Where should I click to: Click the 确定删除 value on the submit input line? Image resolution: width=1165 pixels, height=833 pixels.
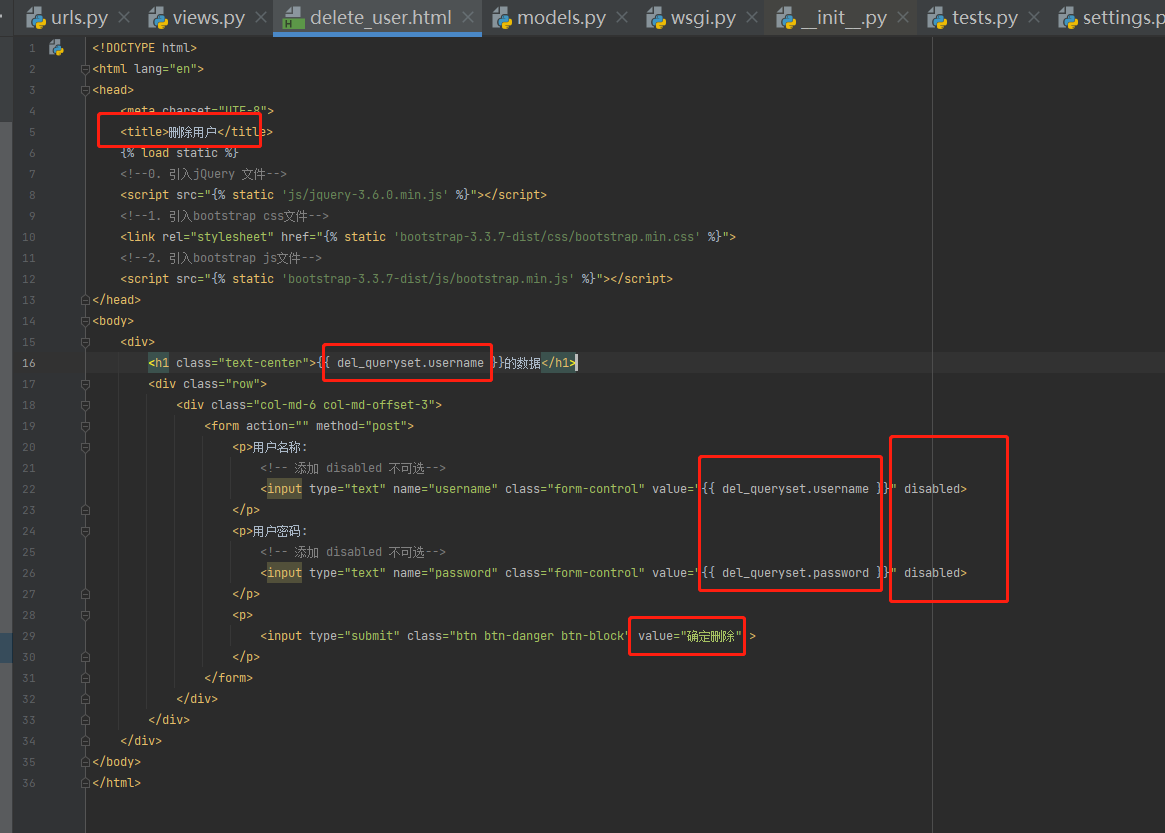coord(709,636)
